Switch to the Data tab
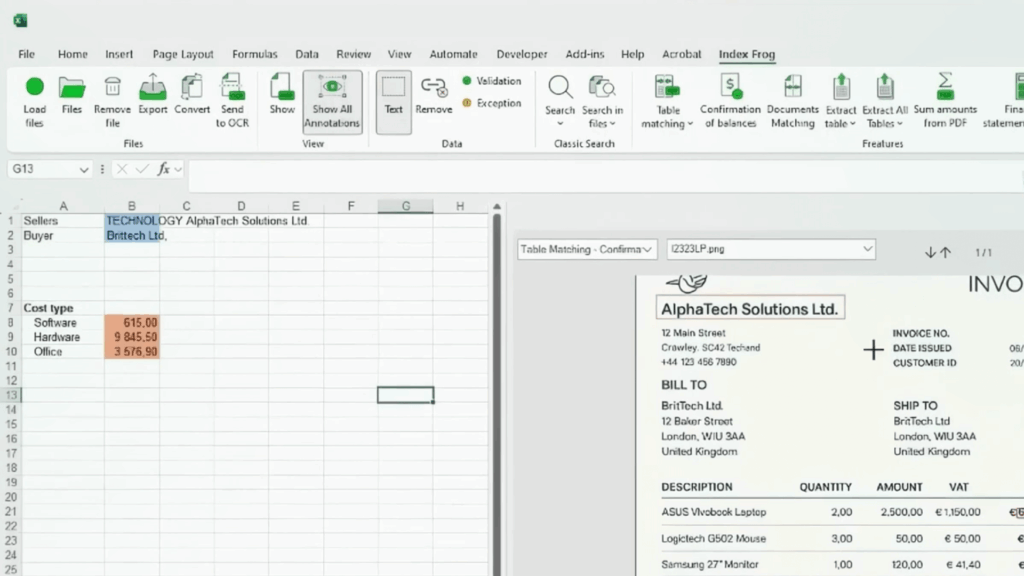Viewport: 1024px width, 576px height. pos(307,54)
